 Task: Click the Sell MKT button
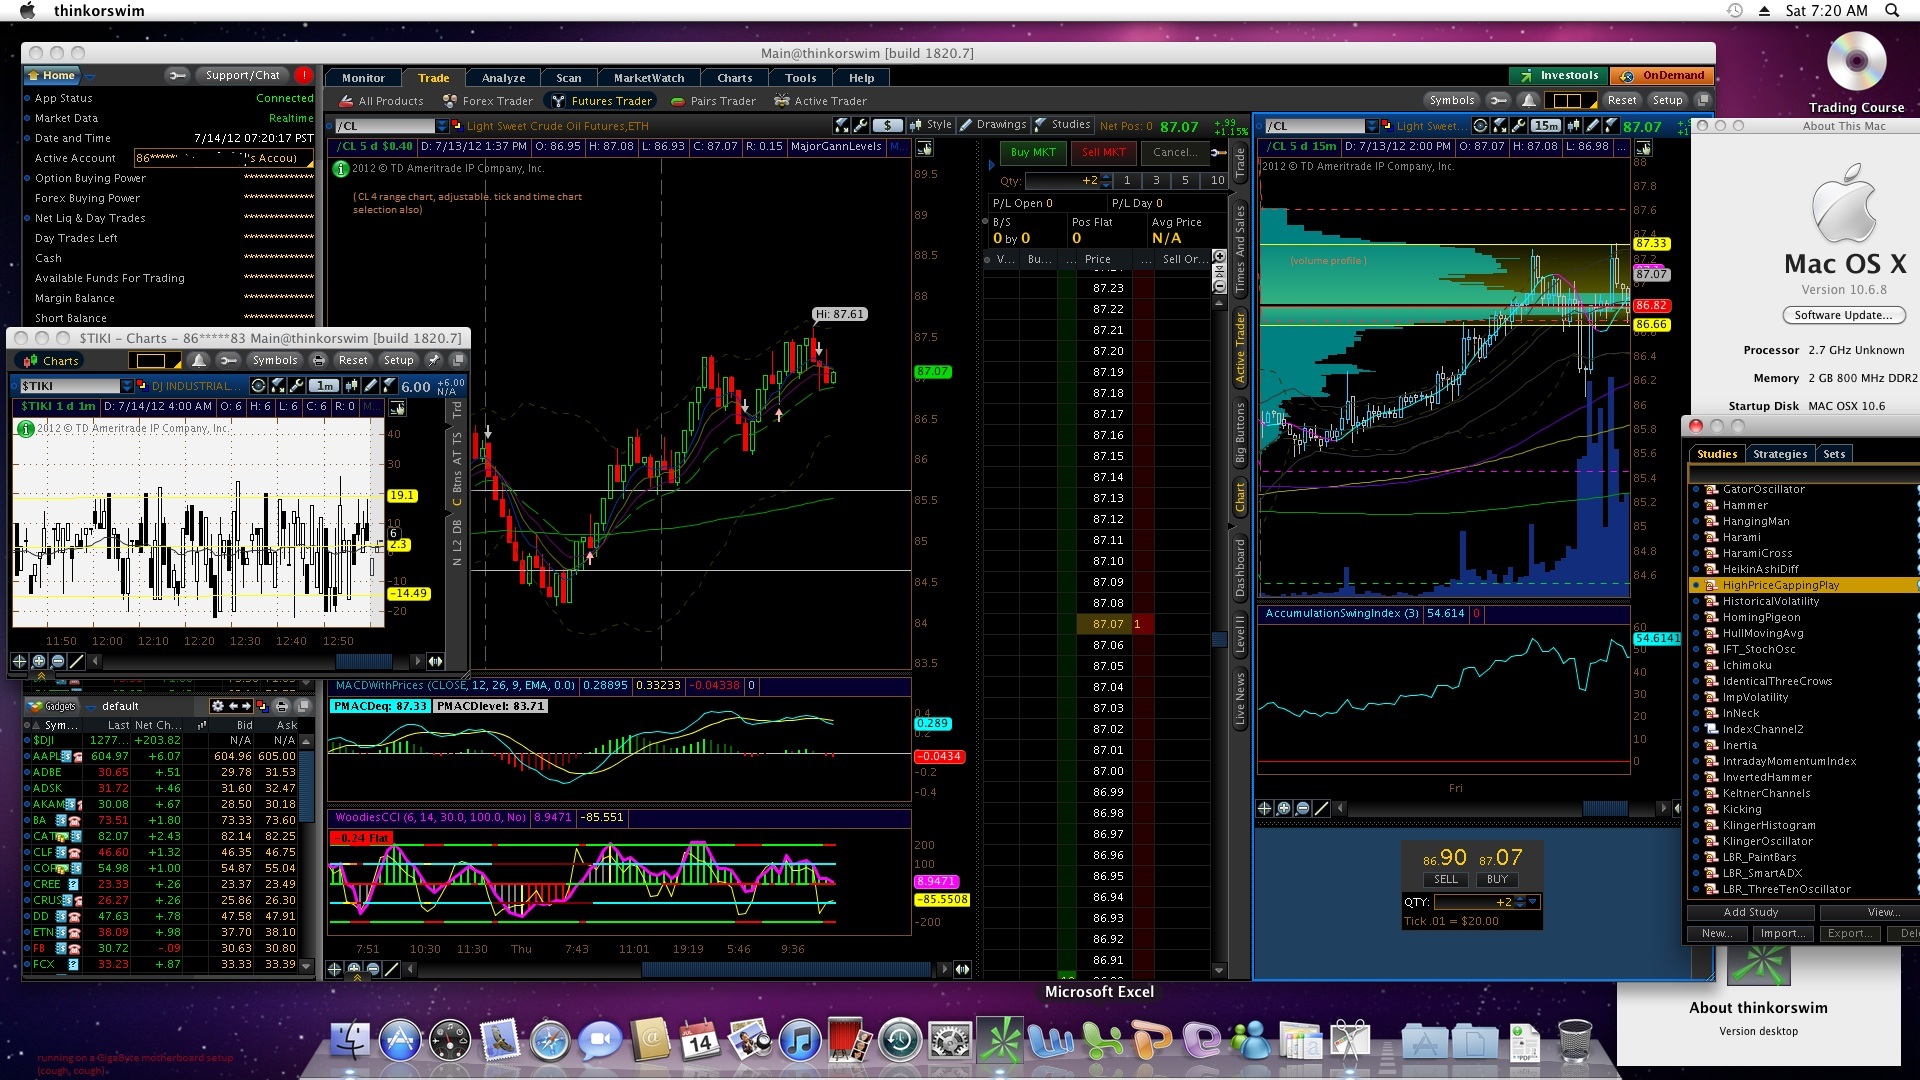click(1104, 152)
